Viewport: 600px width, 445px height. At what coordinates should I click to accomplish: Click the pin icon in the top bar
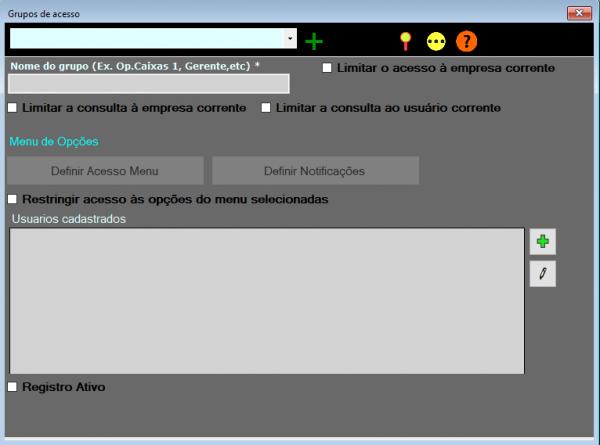click(x=405, y=41)
